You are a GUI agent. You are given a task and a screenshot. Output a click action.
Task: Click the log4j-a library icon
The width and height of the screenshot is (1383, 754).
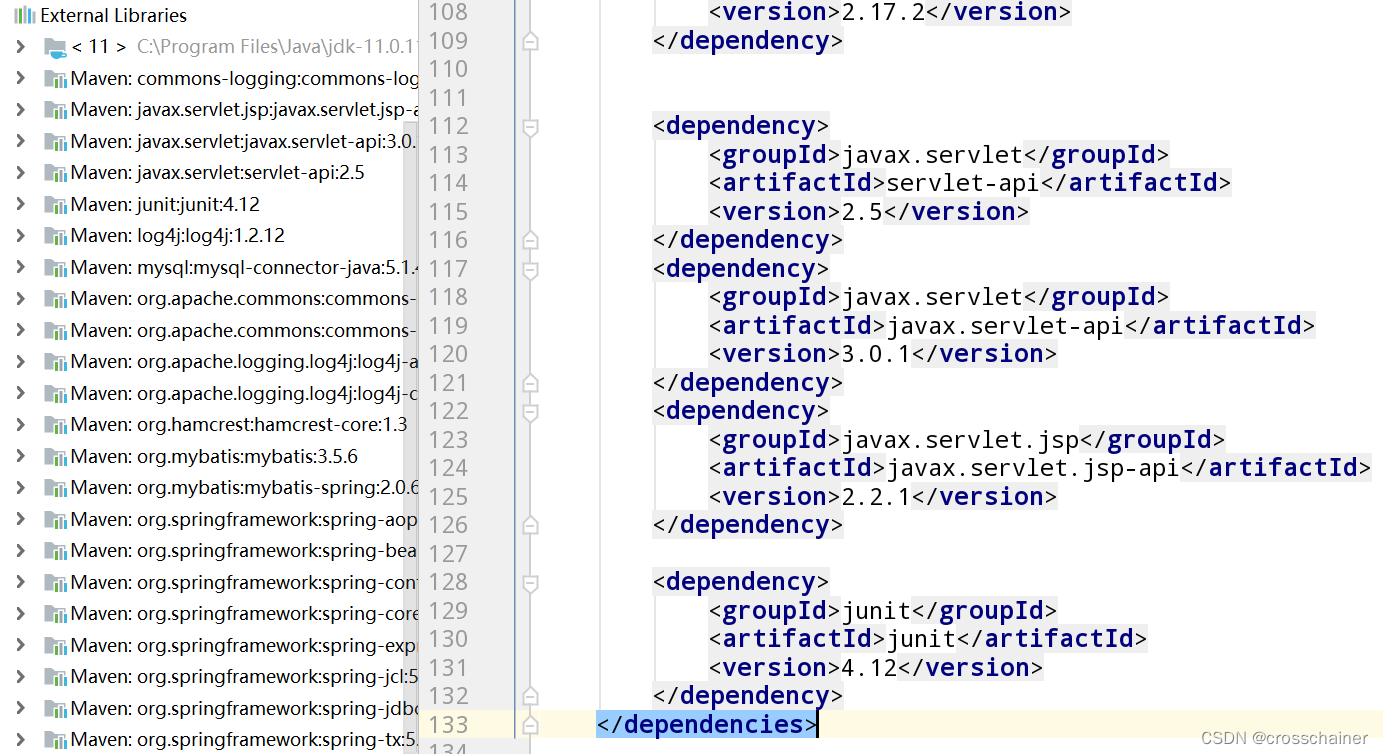(55, 362)
